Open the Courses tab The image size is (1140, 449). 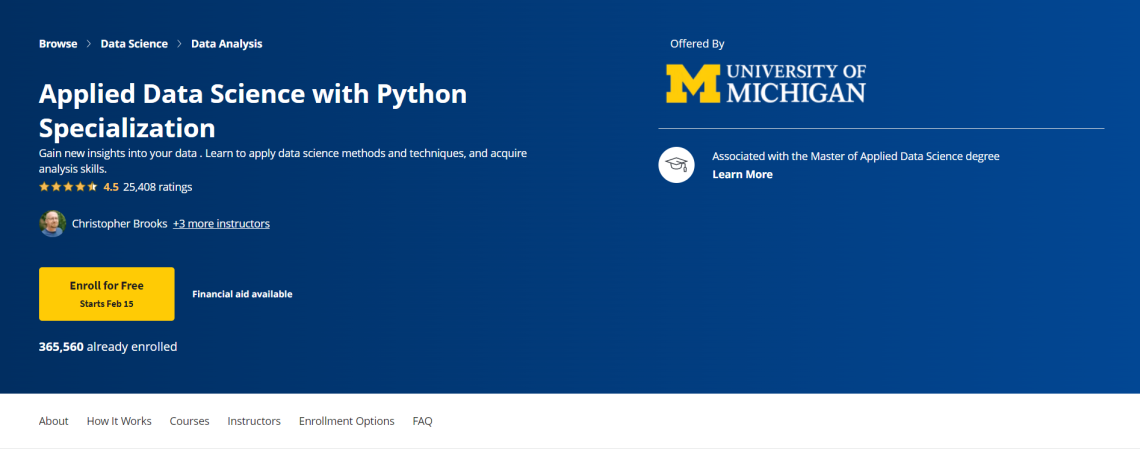190,421
